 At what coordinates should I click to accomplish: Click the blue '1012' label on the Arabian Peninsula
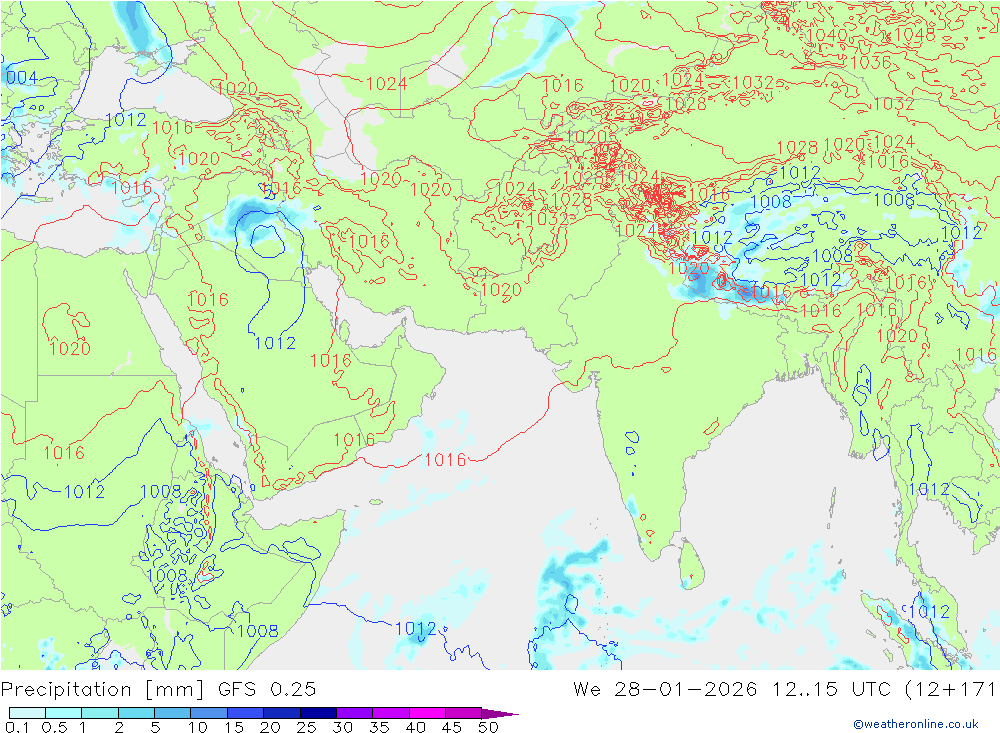coord(275,343)
